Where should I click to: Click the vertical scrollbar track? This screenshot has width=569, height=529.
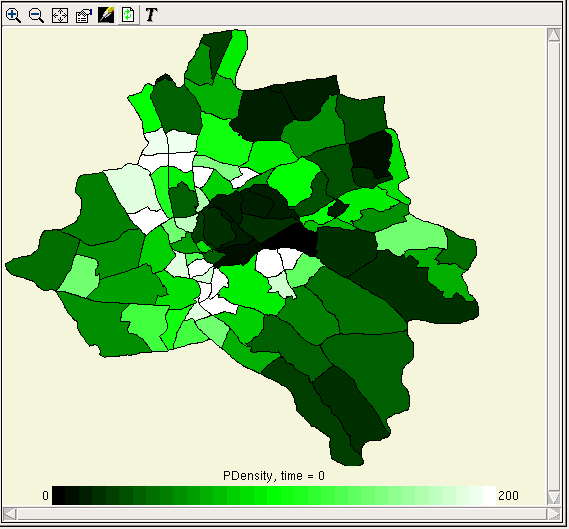click(x=554, y=266)
